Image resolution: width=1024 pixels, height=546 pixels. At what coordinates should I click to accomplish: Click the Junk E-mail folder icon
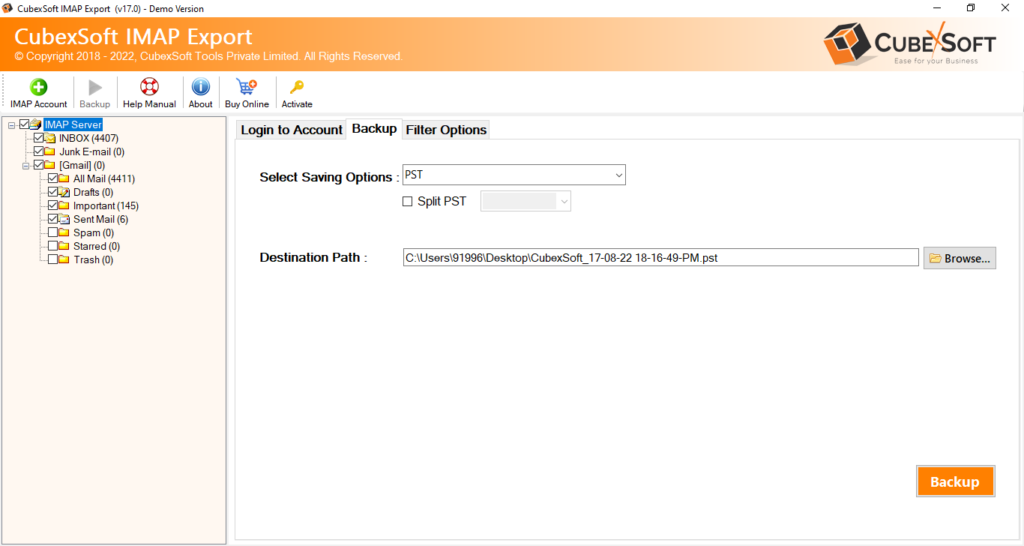pyautogui.click(x=50, y=152)
